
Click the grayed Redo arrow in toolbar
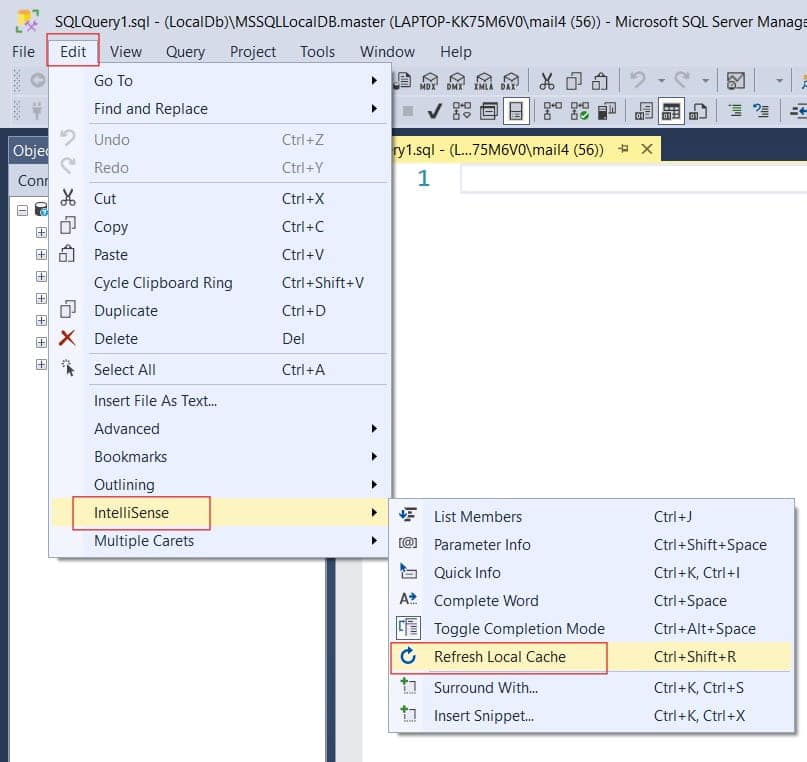coord(682,80)
